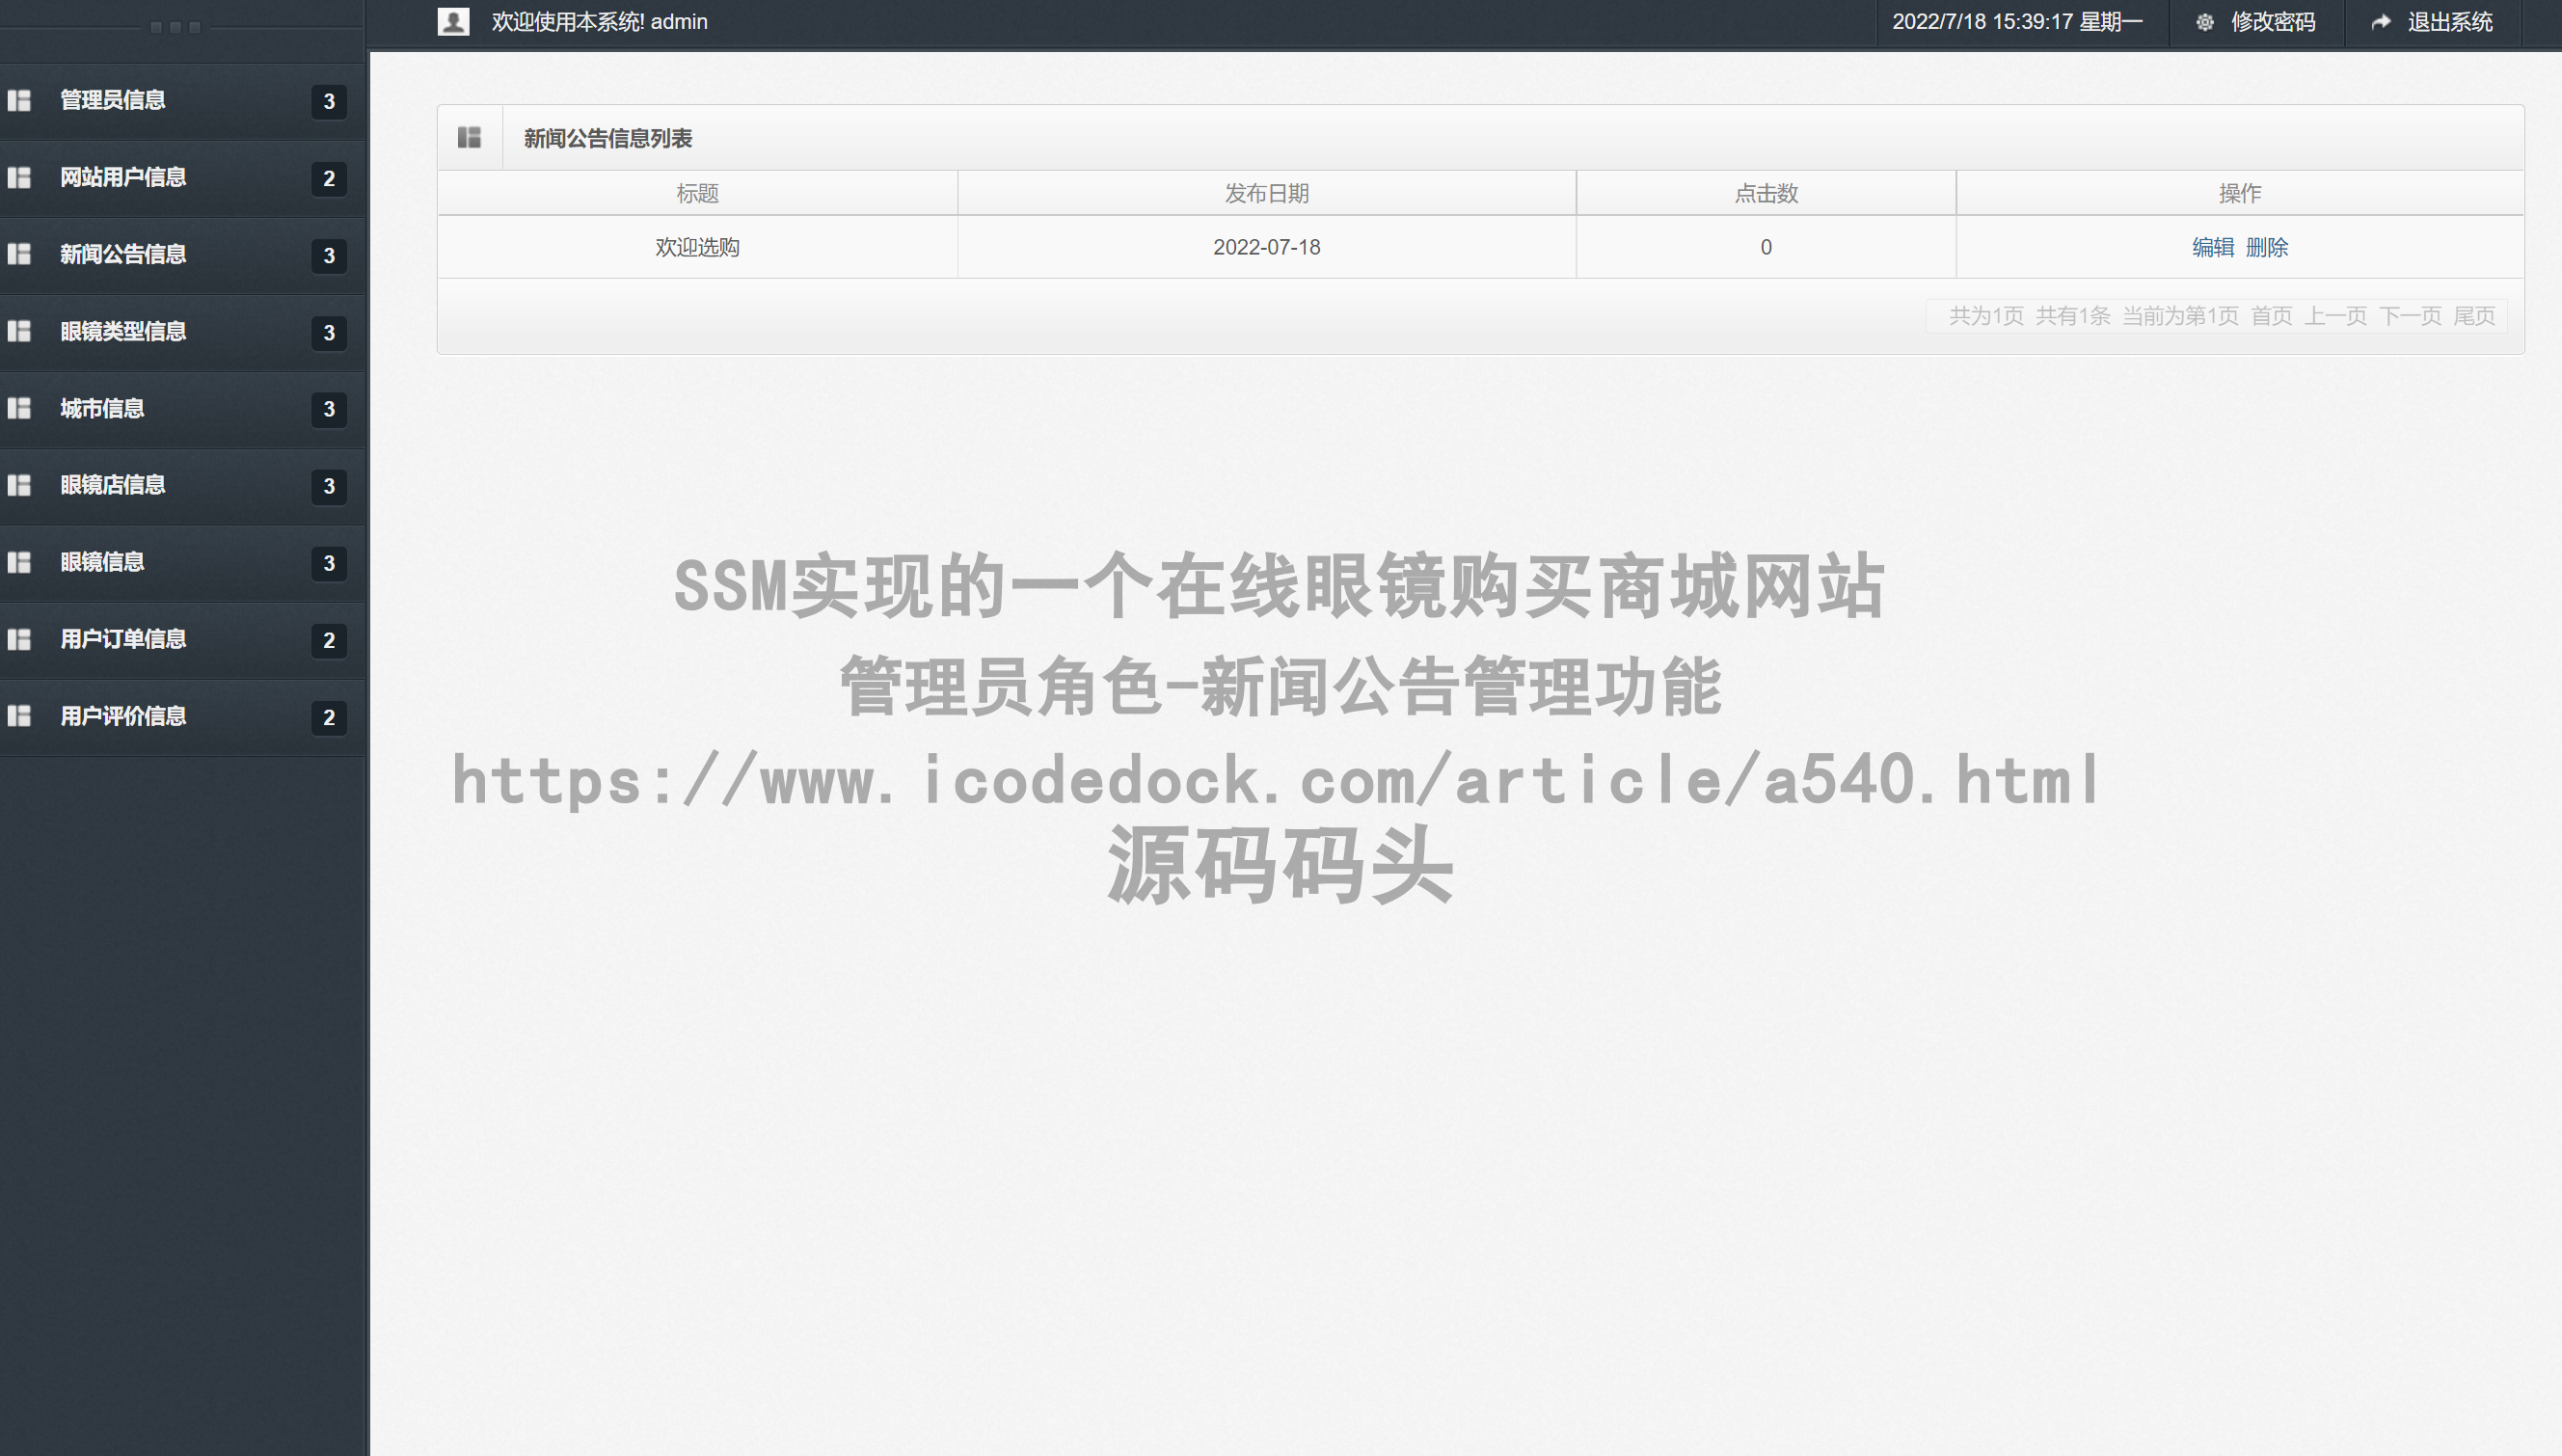Click the 退出系统 arrow icon
The width and height of the screenshot is (2562, 1456).
tap(2379, 22)
